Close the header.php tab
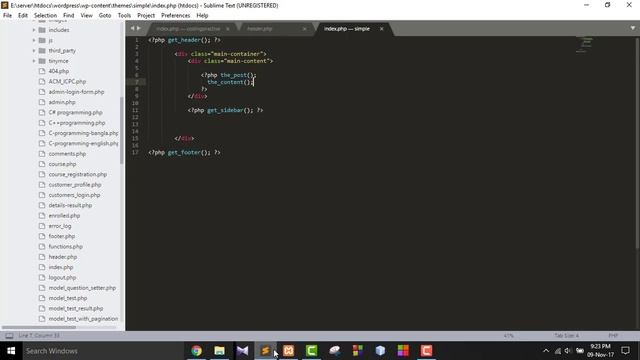 click(x=304, y=29)
